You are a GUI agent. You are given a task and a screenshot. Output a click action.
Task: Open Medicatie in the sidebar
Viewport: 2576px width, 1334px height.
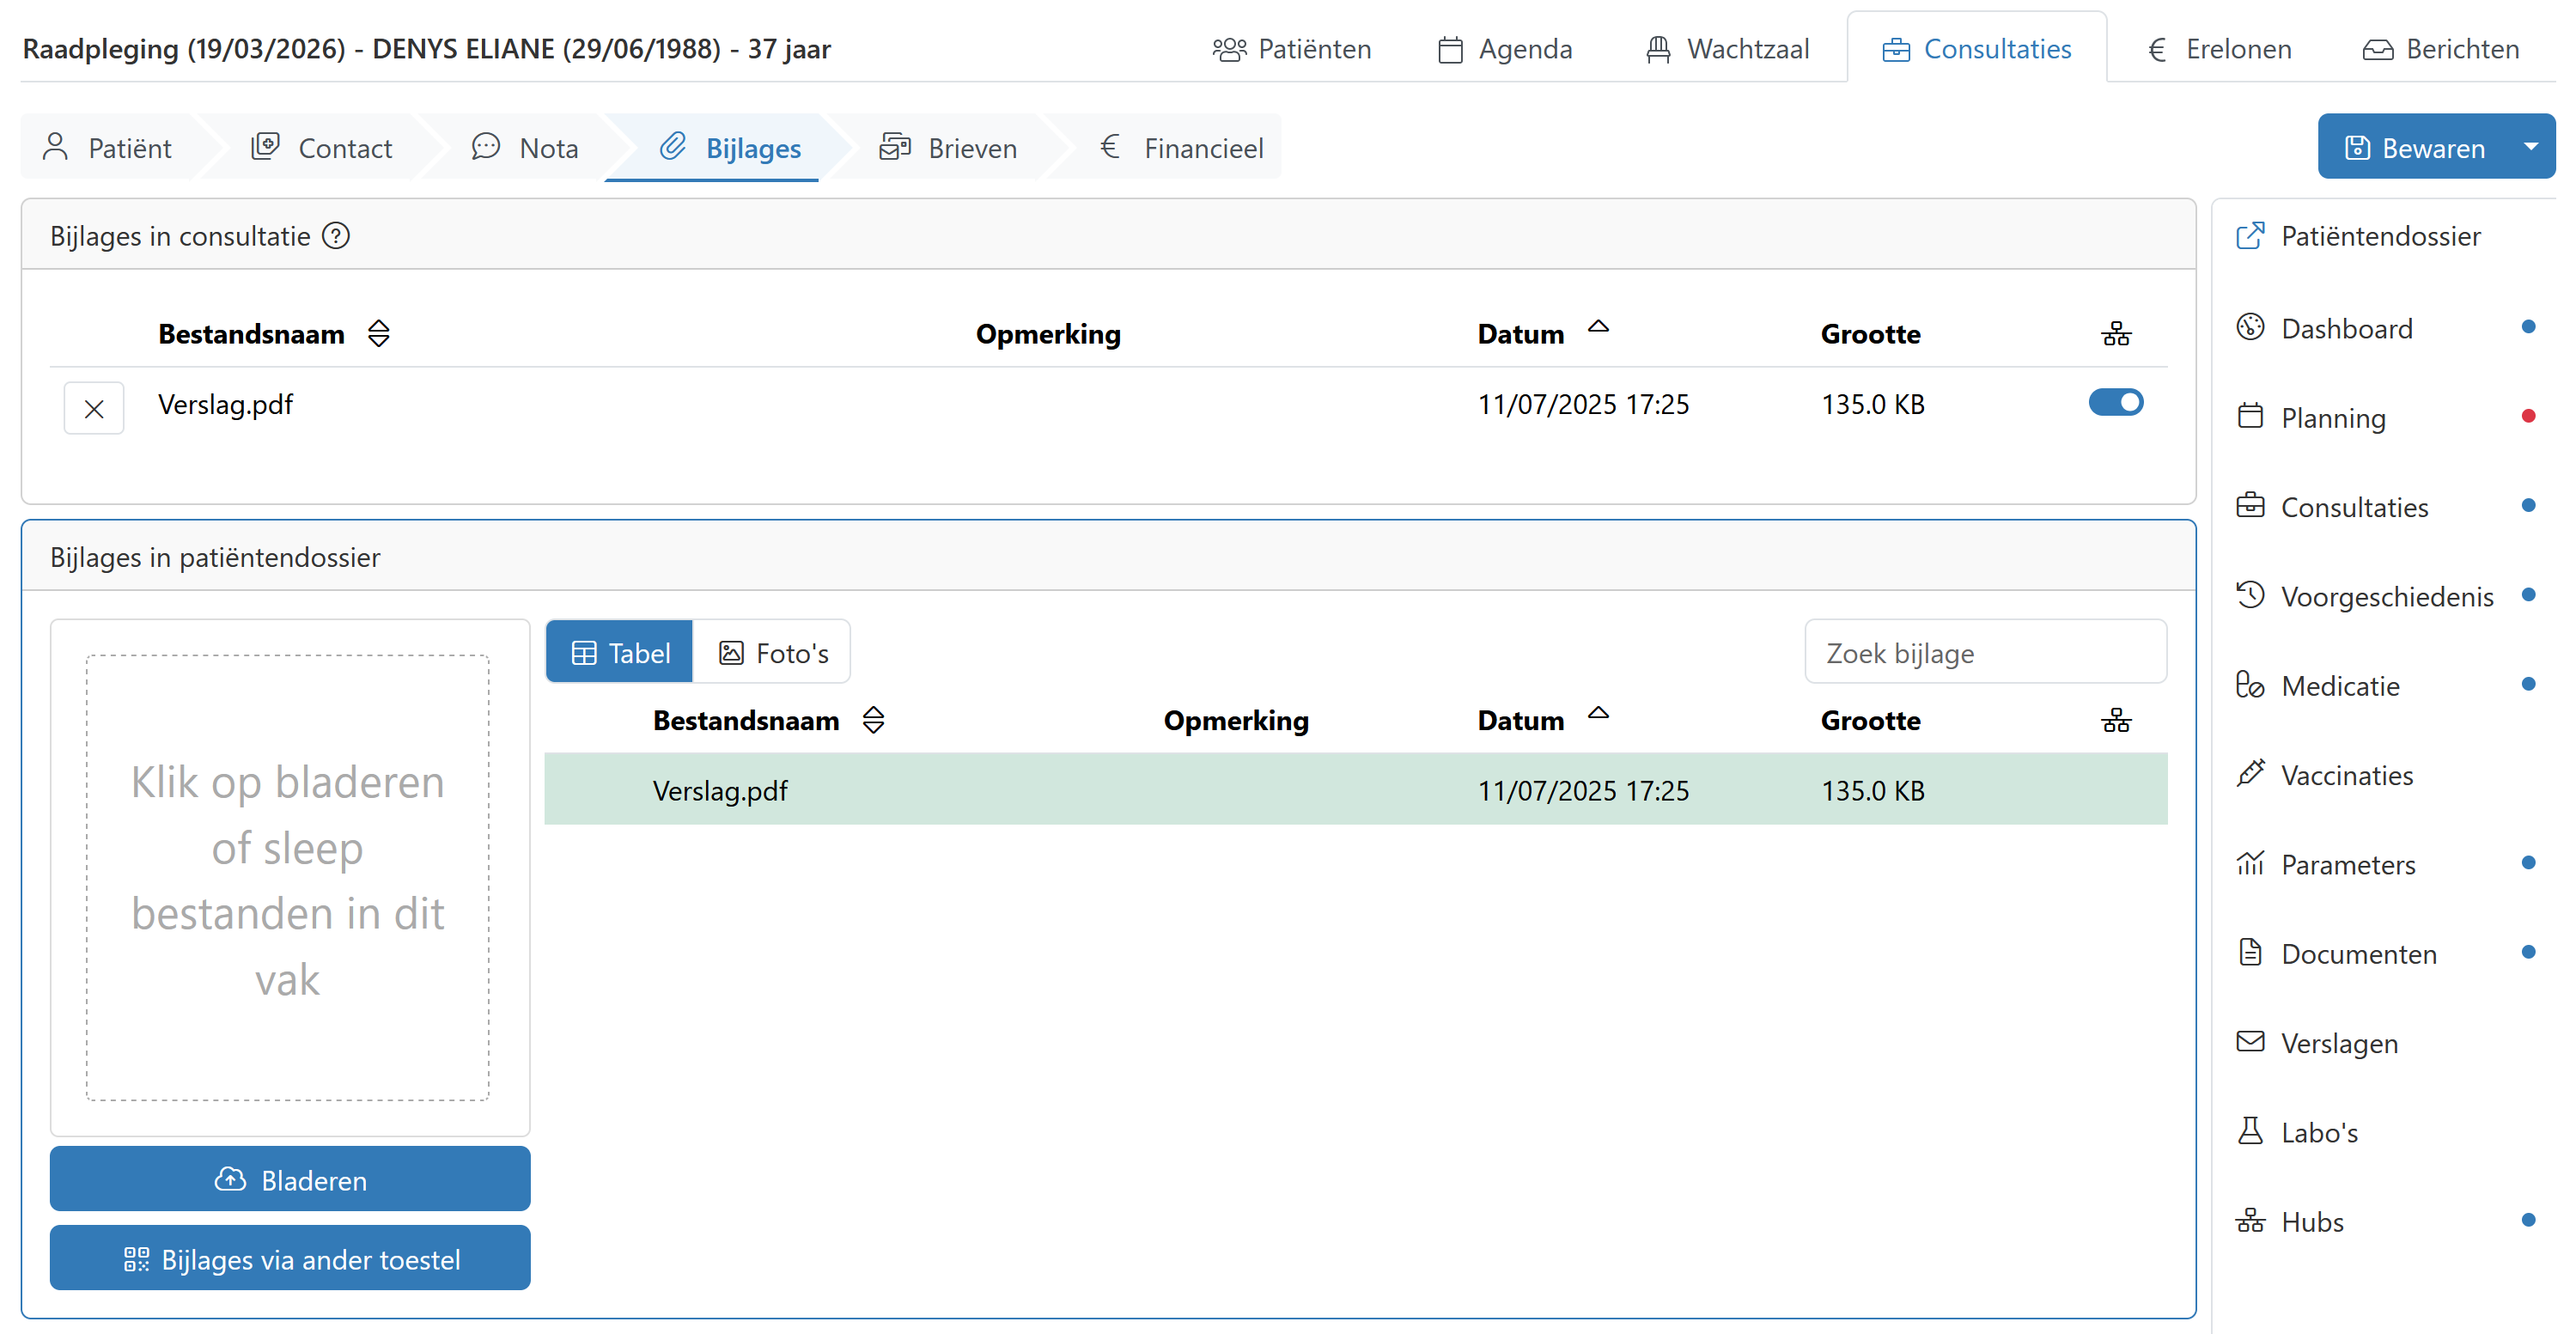coord(2339,686)
